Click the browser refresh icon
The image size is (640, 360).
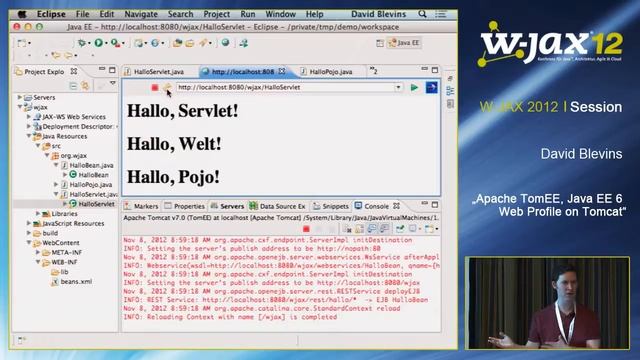coord(167,87)
